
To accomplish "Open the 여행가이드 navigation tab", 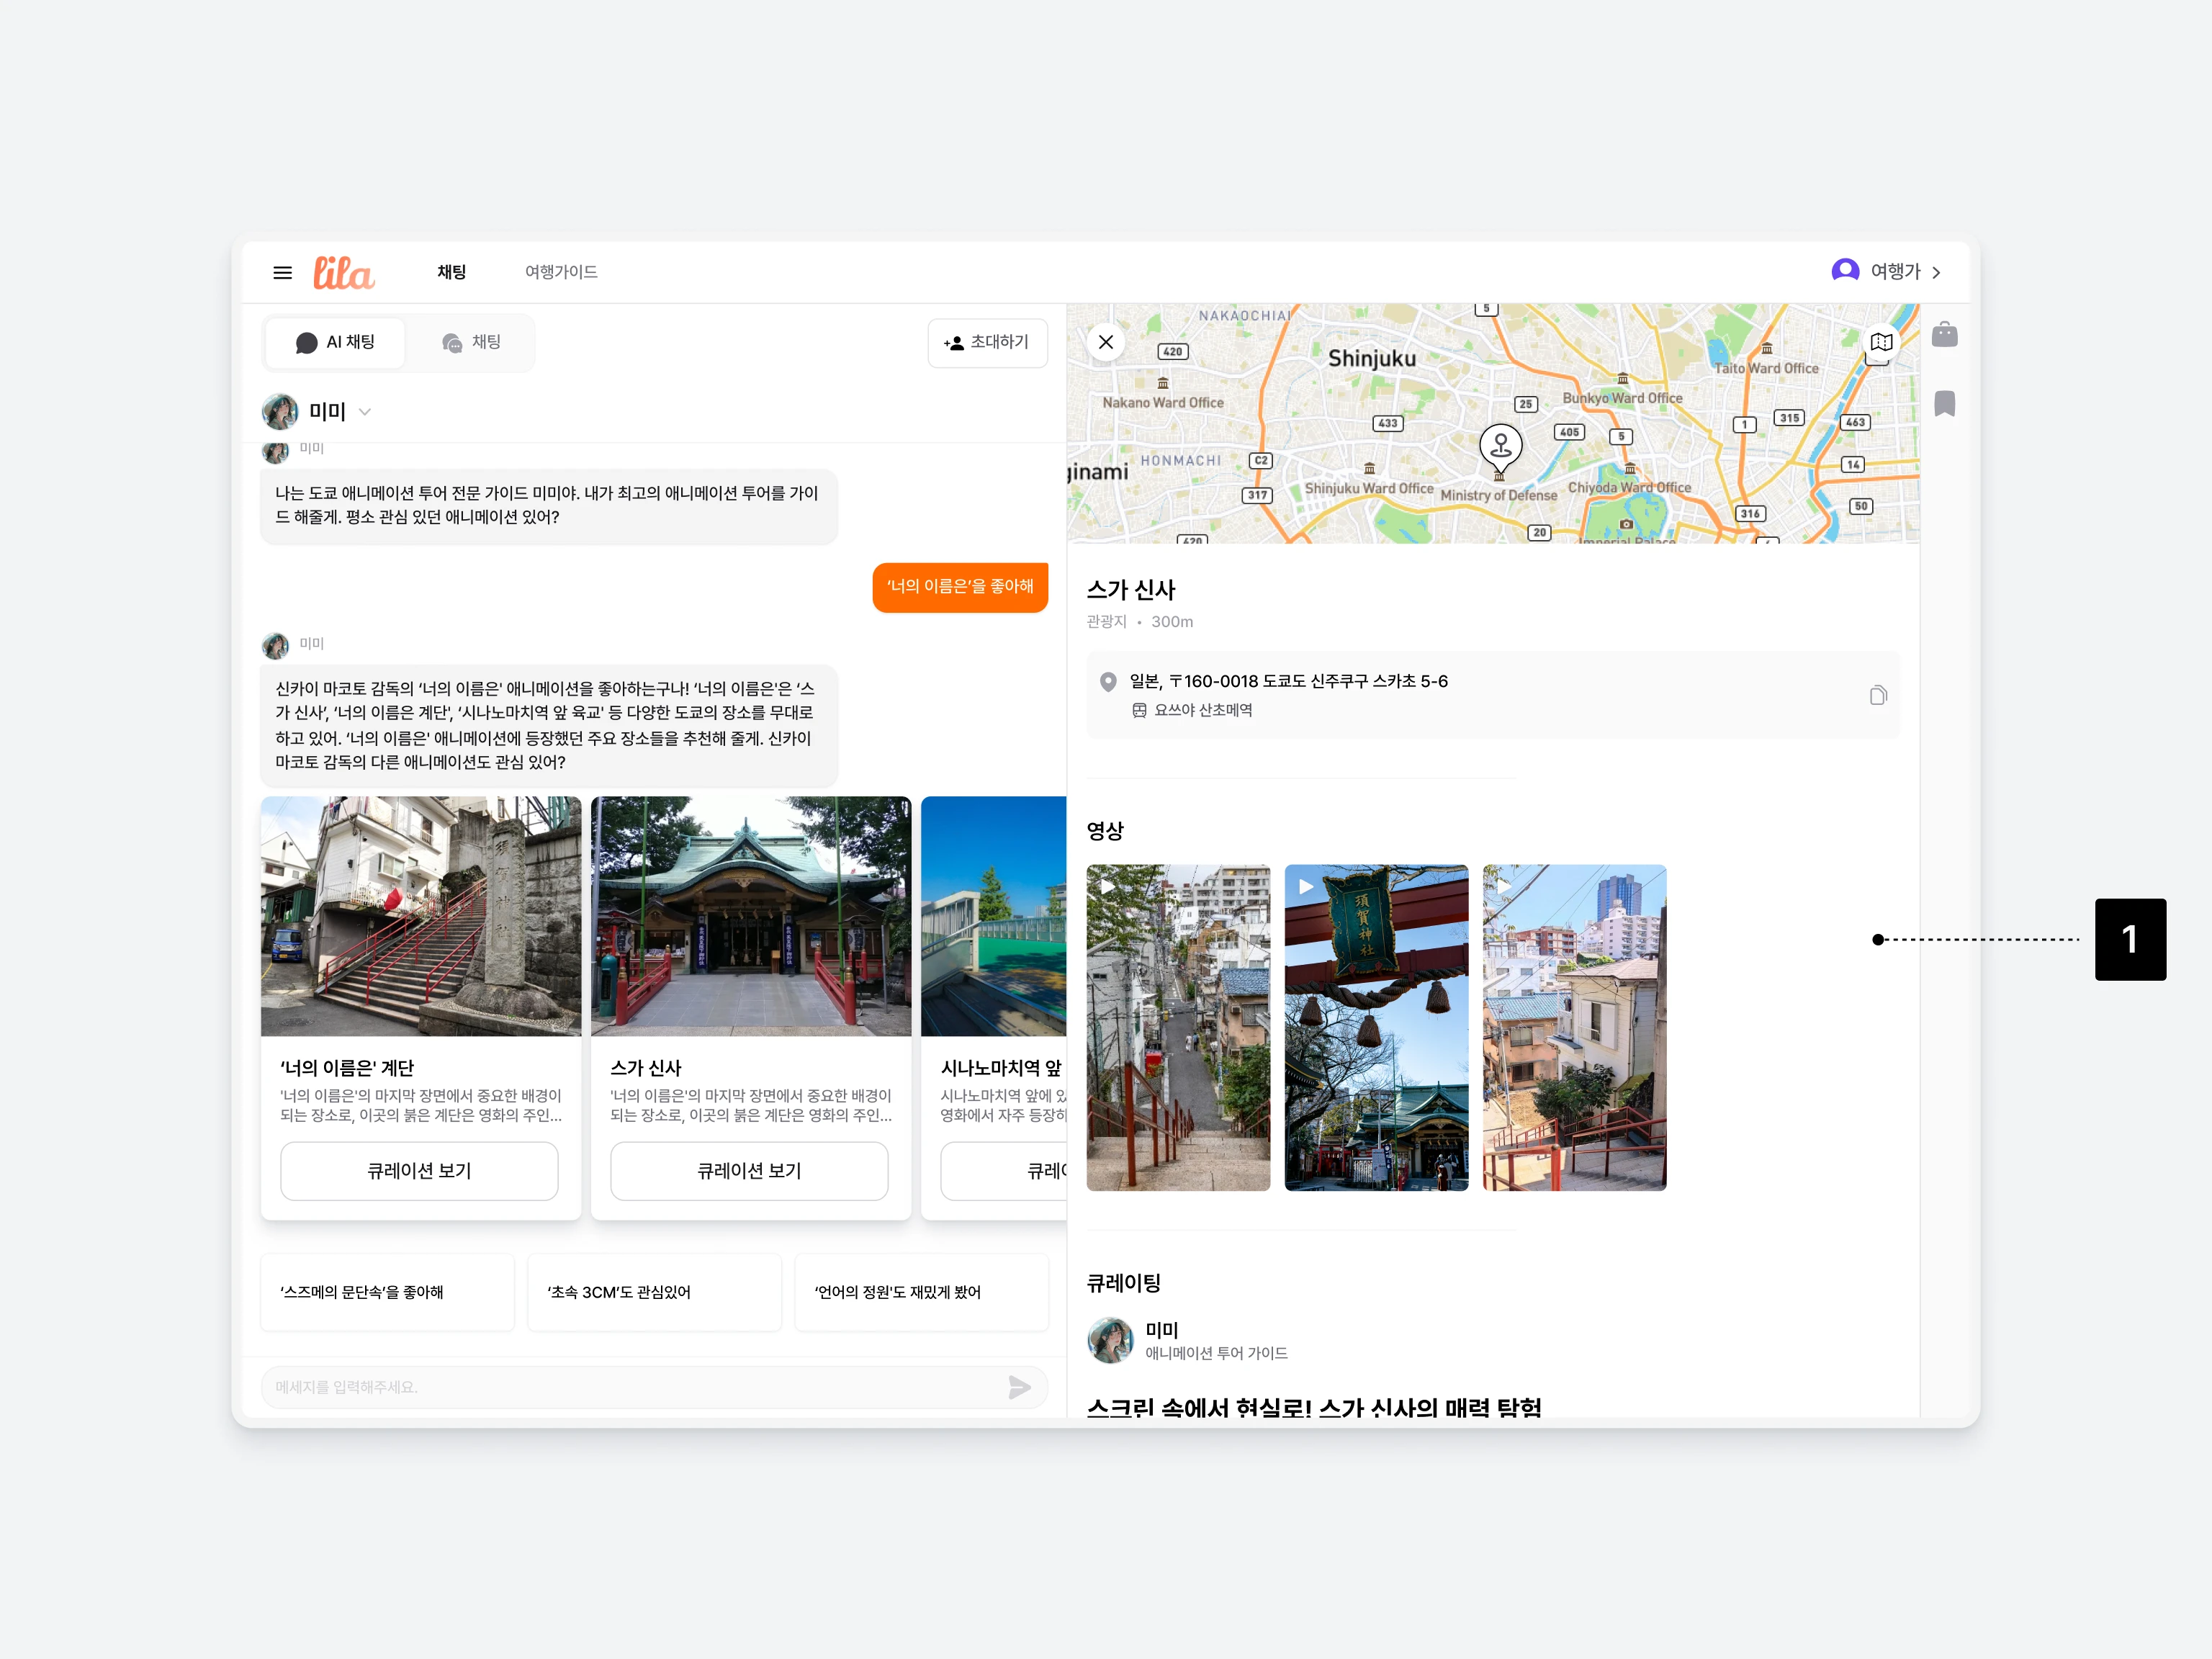I will 561,272.
